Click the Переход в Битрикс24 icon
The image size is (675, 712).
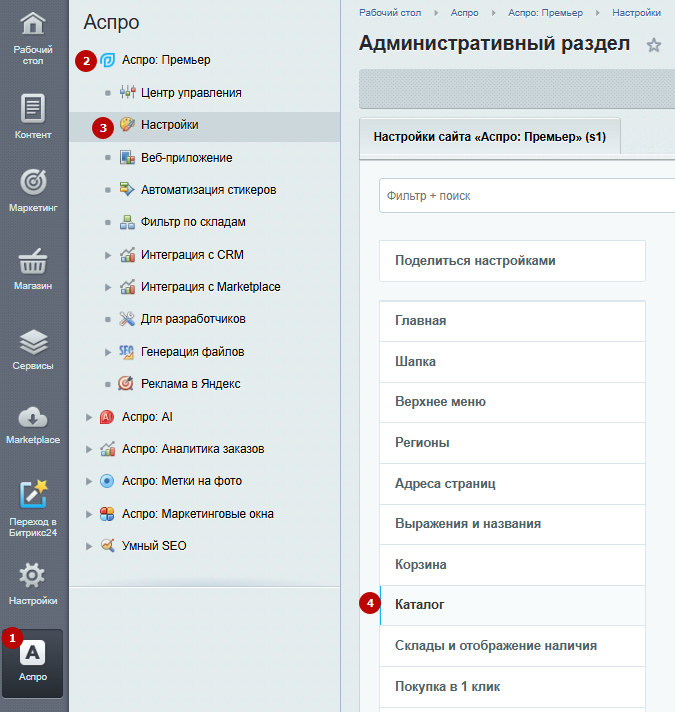(33, 494)
